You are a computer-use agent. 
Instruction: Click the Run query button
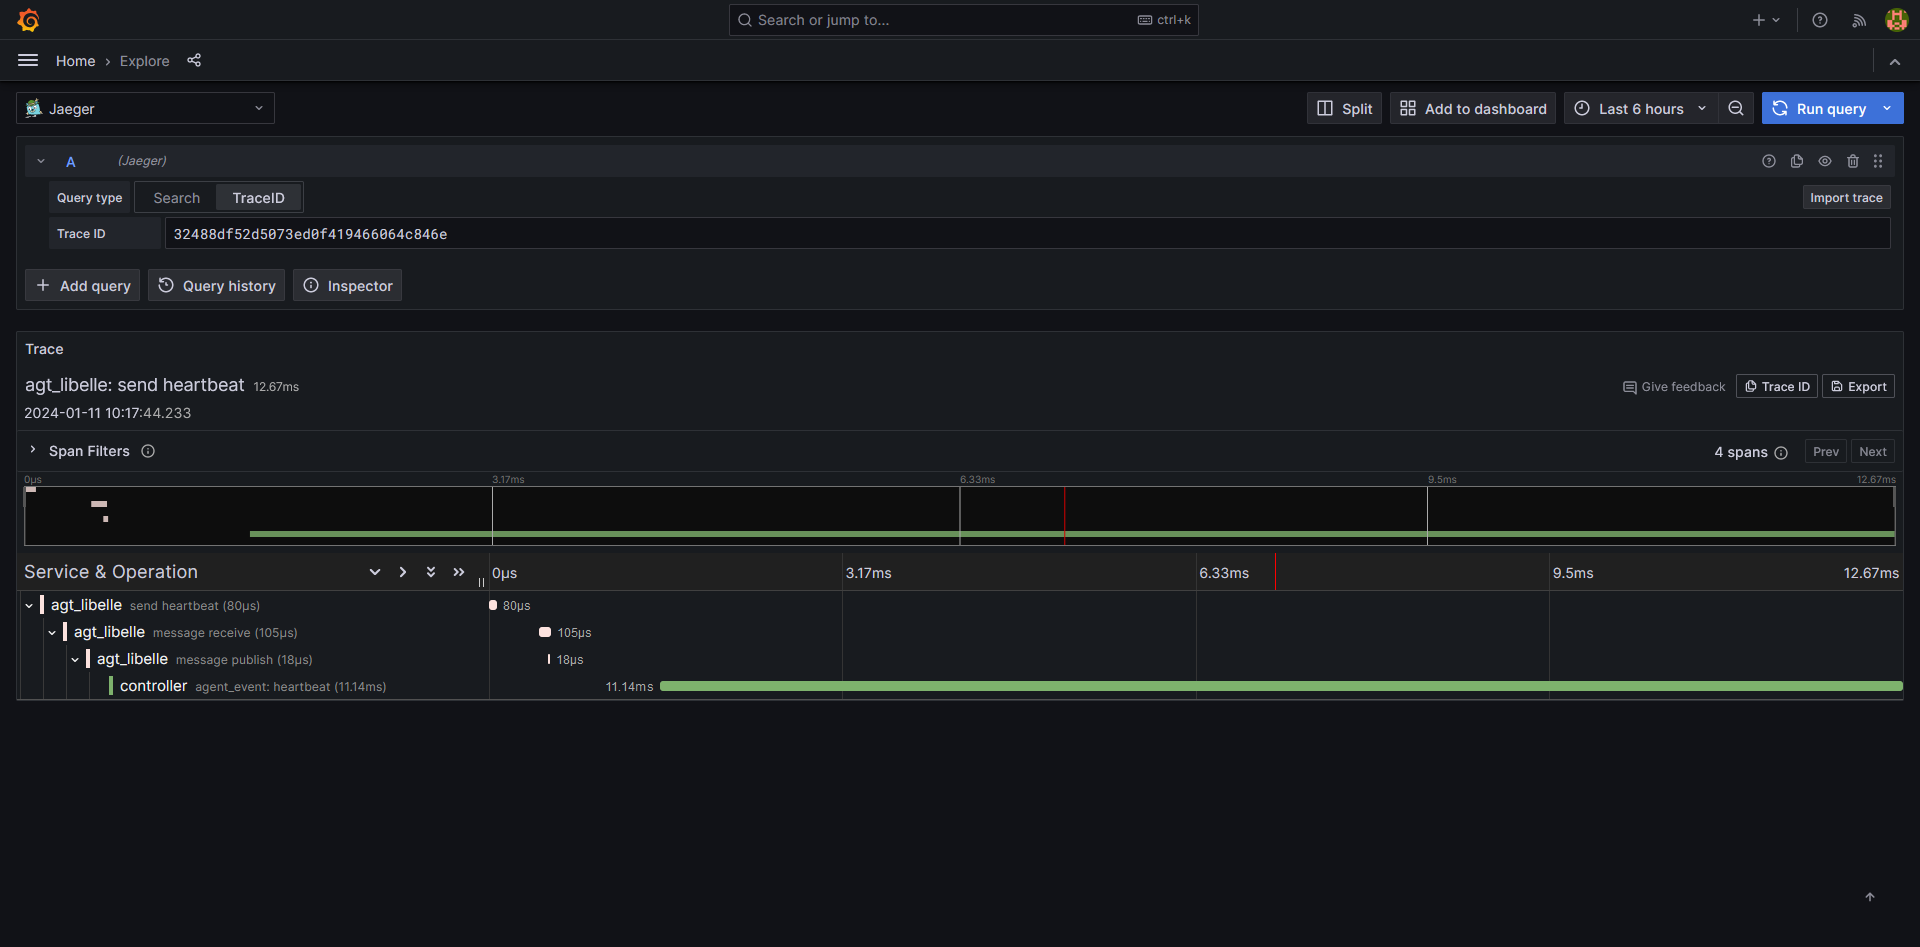pos(1820,109)
